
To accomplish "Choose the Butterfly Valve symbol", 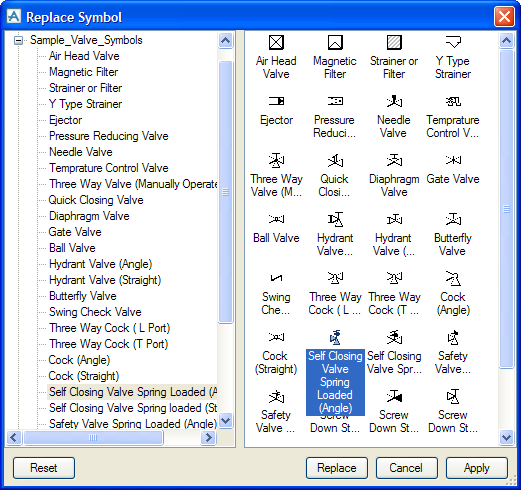I will point(453,219).
